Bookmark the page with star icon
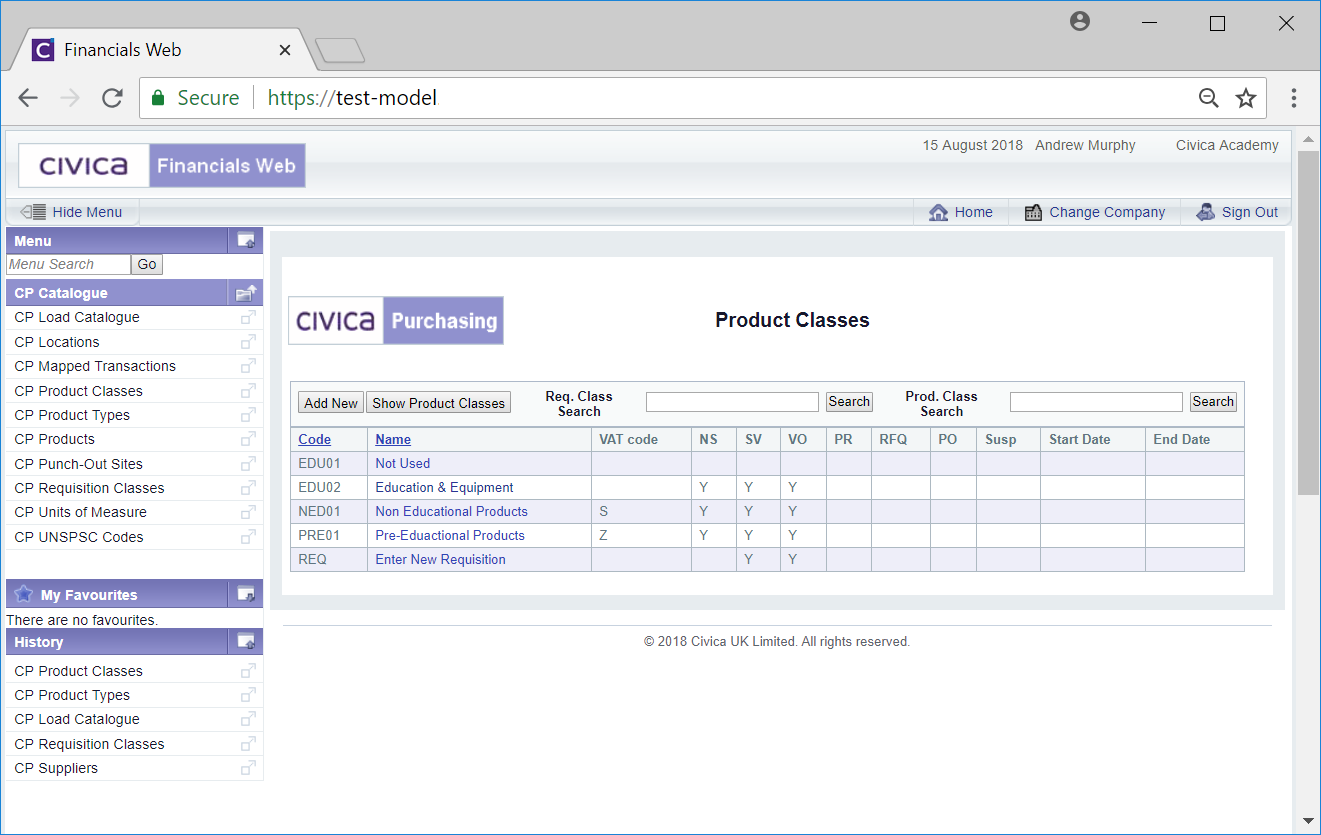 [x=1245, y=98]
